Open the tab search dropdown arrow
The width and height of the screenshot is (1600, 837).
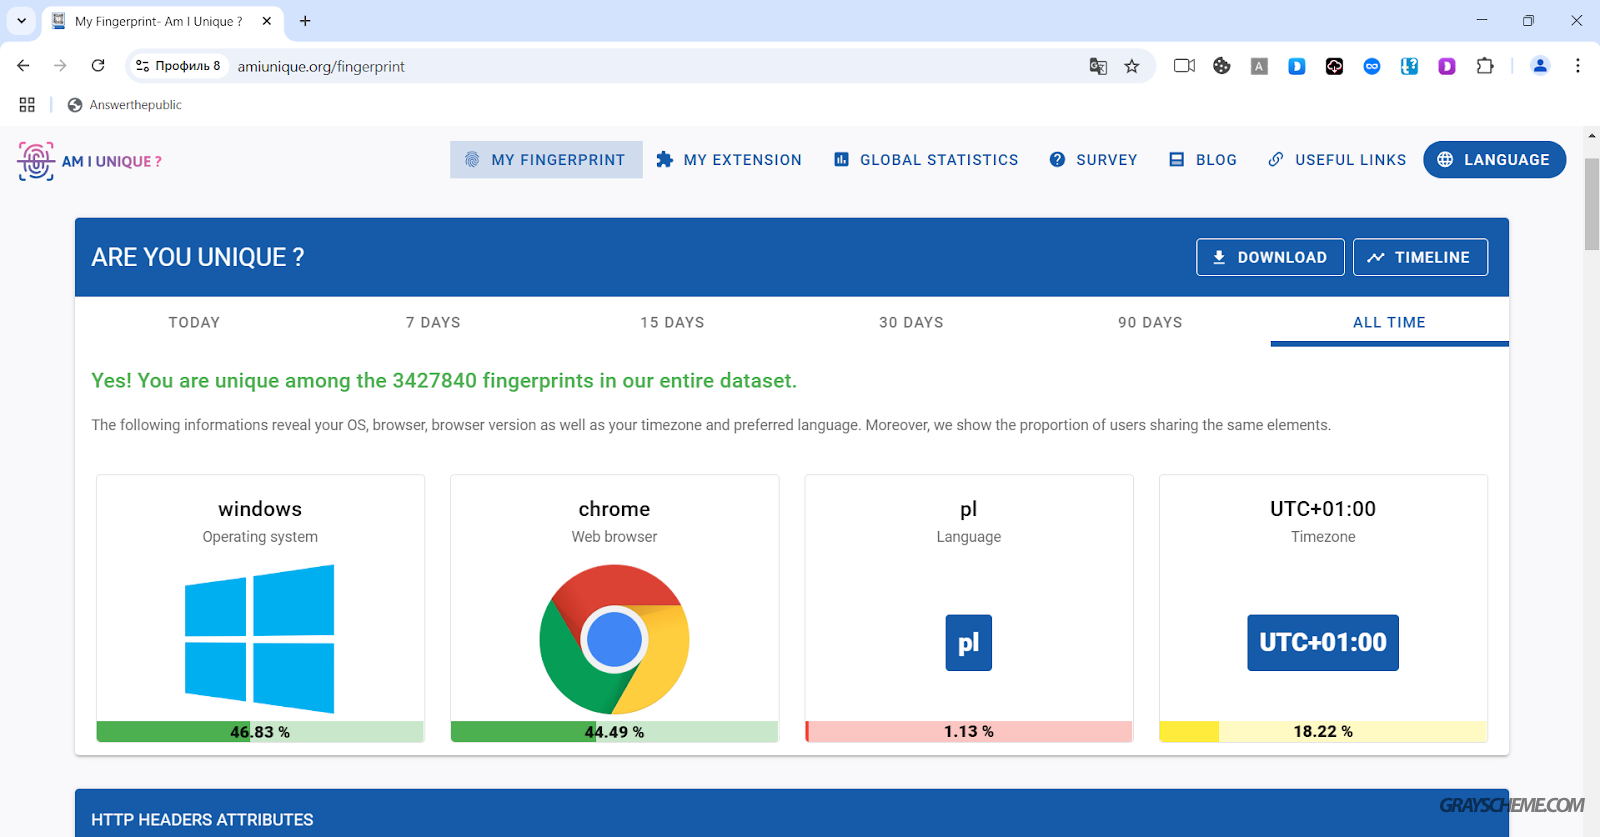21,20
